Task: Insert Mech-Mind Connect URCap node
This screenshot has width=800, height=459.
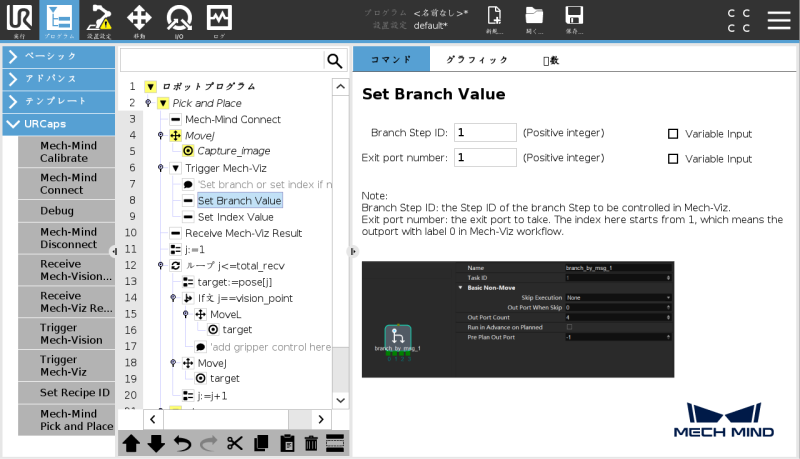Action: click(x=66, y=184)
